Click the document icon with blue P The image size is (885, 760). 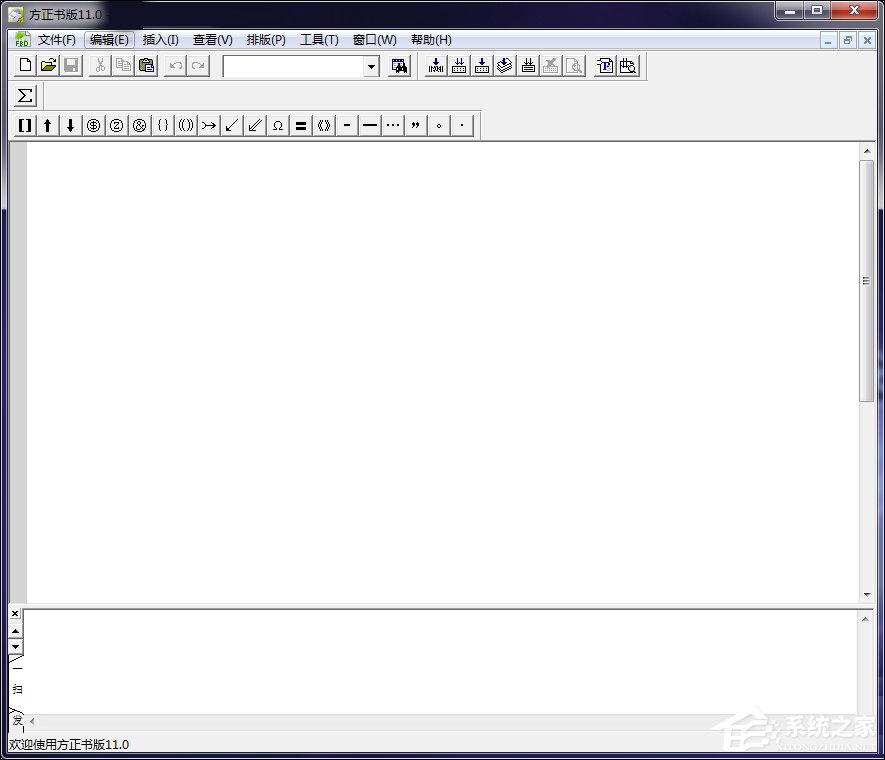605,66
